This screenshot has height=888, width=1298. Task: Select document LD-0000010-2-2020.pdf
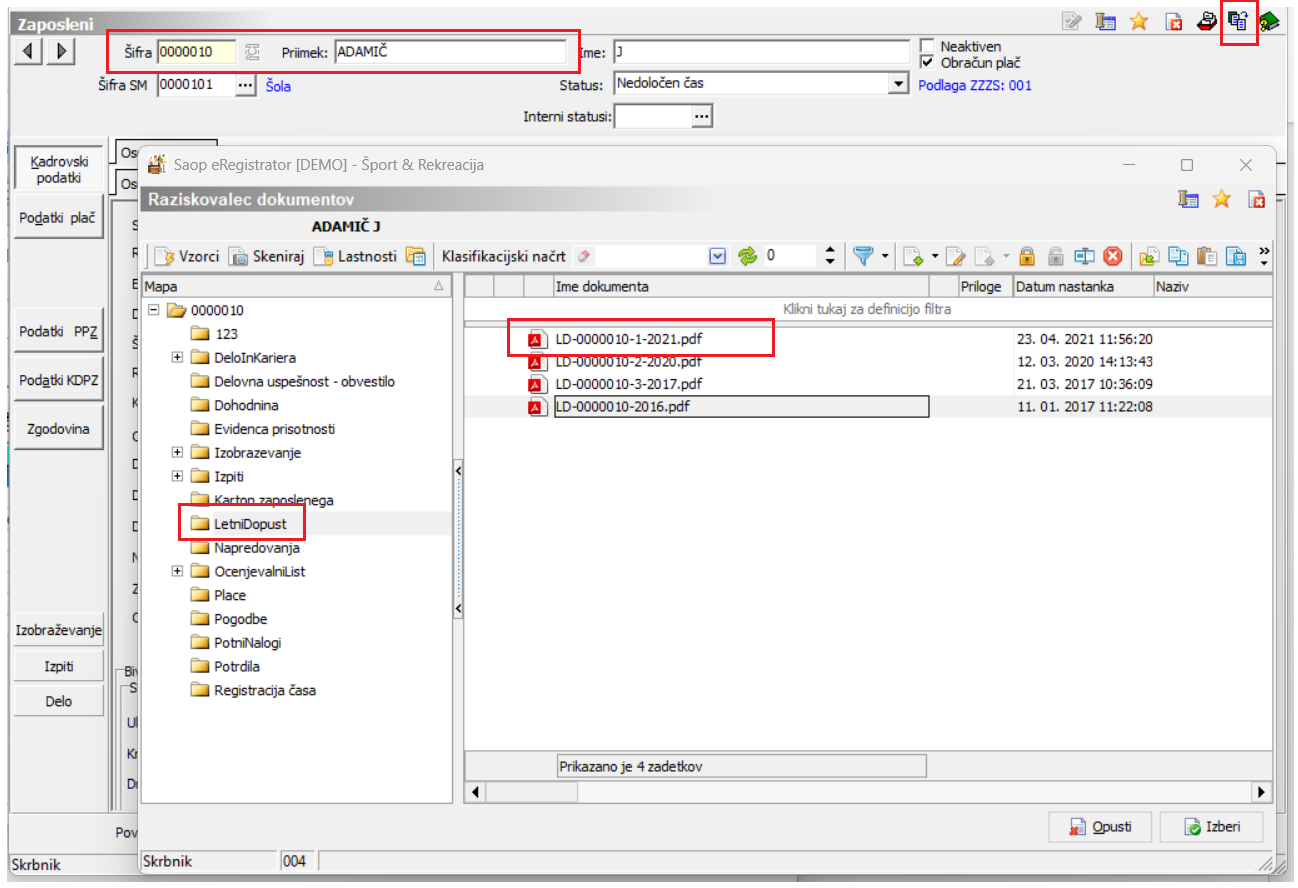(x=629, y=361)
